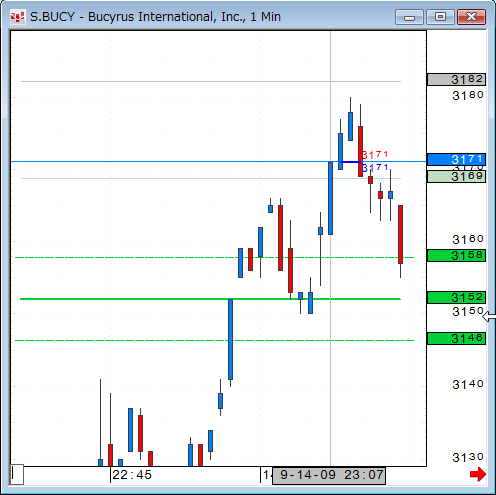Click the red scroll-right arrow
This screenshot has width=496, height=495.
(x=478, y=474)
